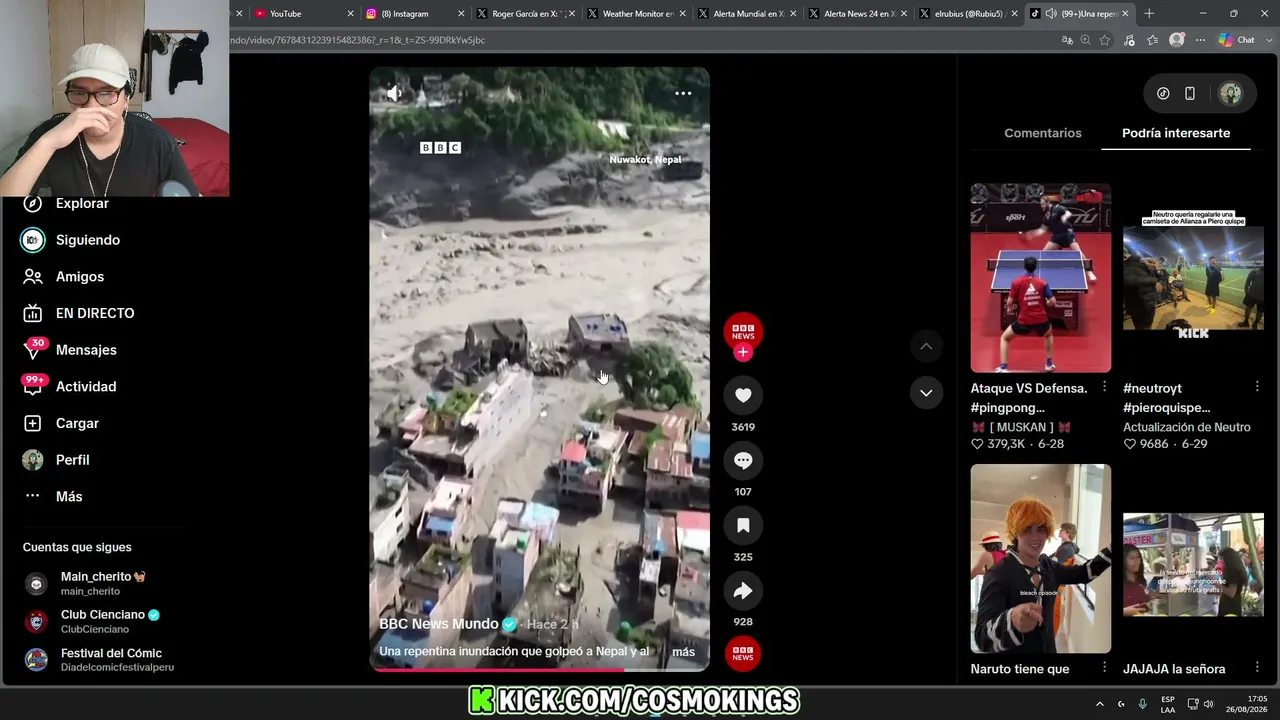Open the system volume speaker icon
Image resolution: width=1280 pixels, height=720 pixels.
(1209, 704)
